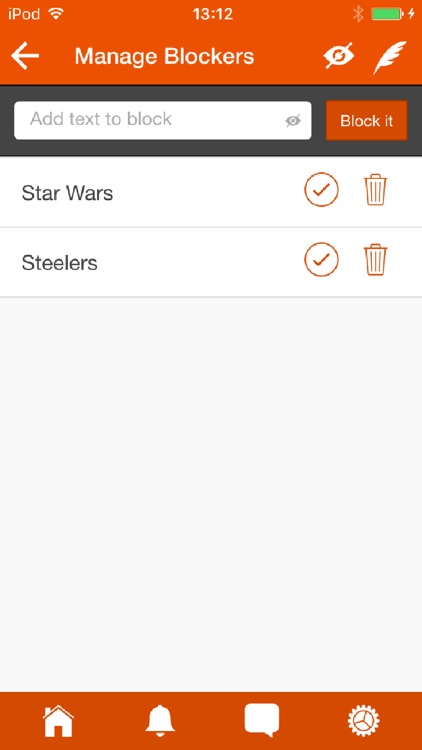Open the Home tab icon
422x750 pixels.
58,721
